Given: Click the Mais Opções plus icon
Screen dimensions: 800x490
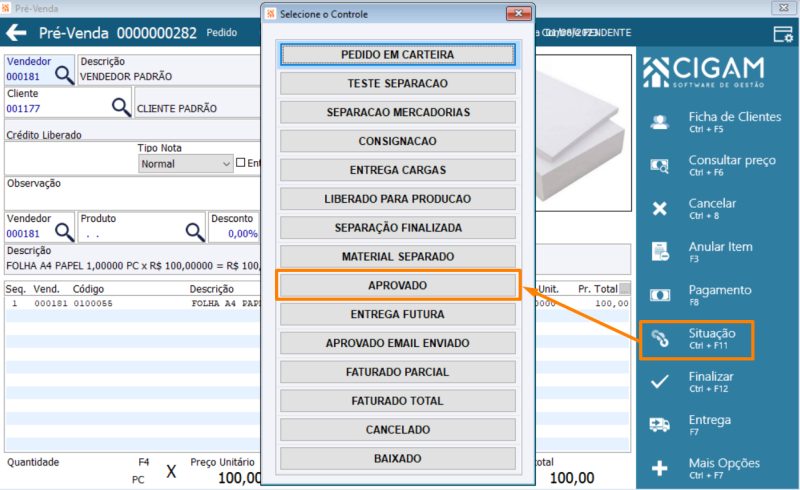Looking at the screenshot, I should pos(660,468).
